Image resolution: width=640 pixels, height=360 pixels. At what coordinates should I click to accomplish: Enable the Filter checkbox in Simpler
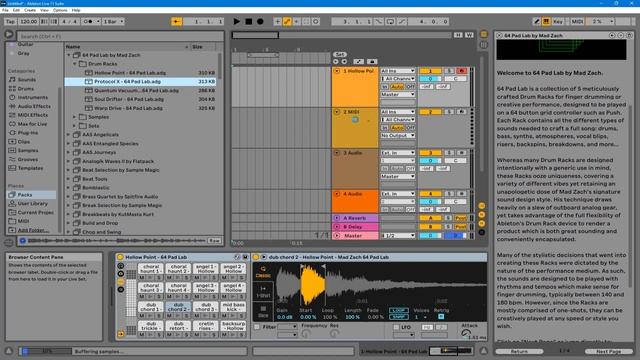(257, 327)
